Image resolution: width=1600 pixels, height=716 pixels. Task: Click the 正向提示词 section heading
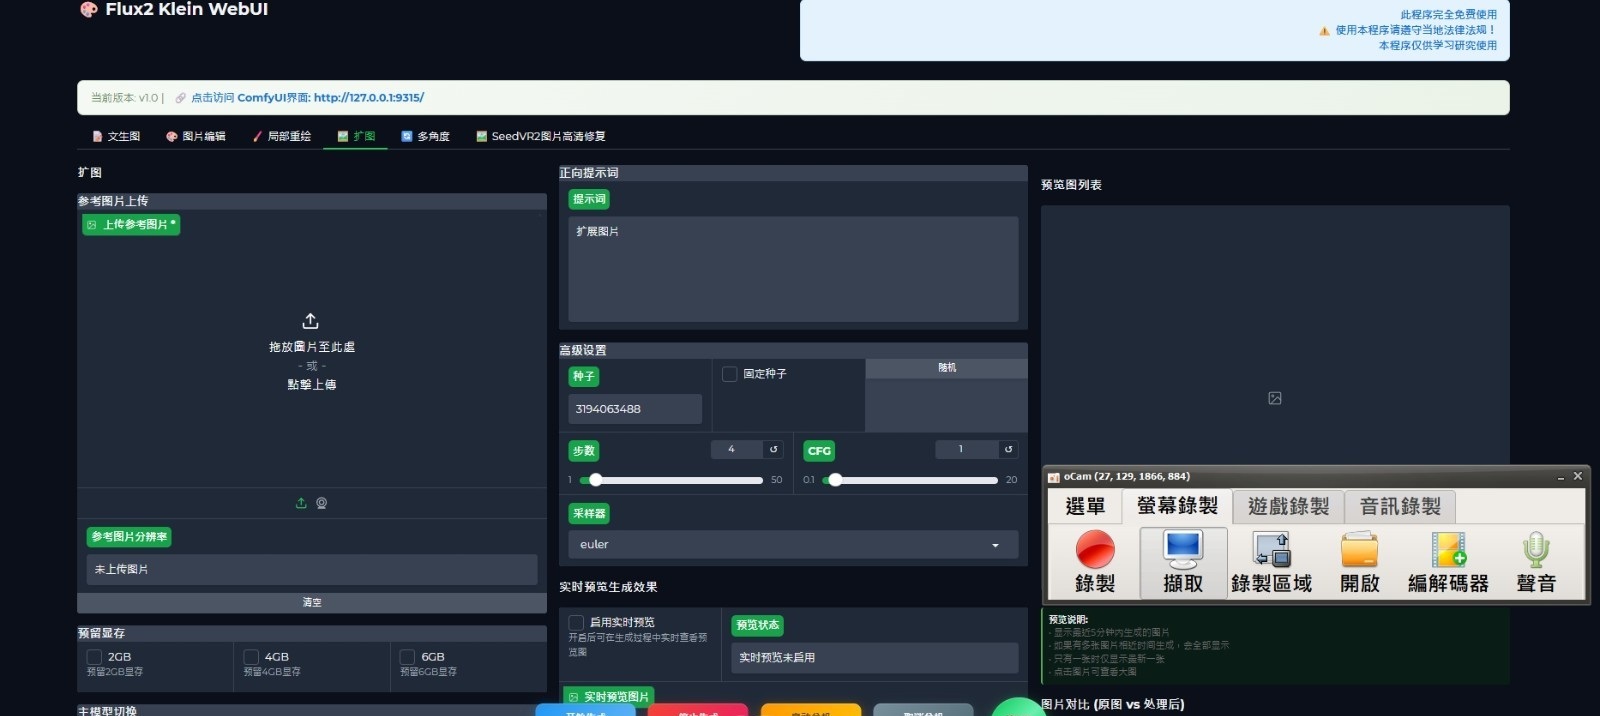(x=589, y=173)
